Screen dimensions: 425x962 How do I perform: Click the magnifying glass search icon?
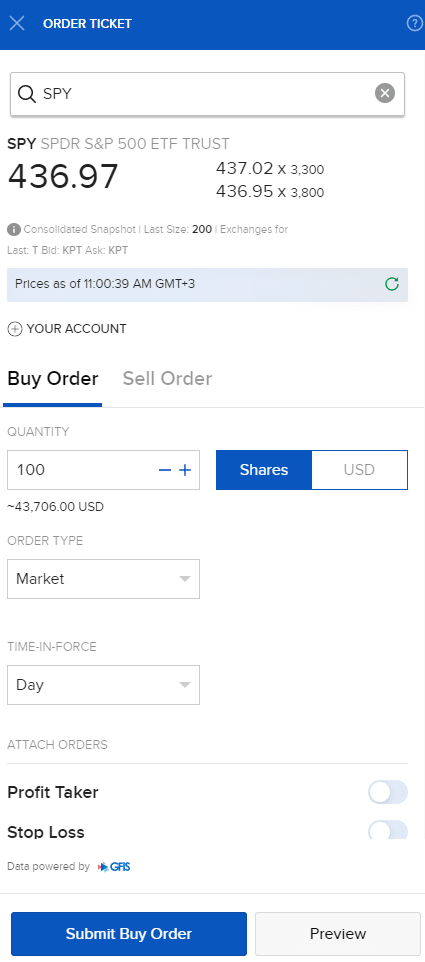tap(26, 93)
